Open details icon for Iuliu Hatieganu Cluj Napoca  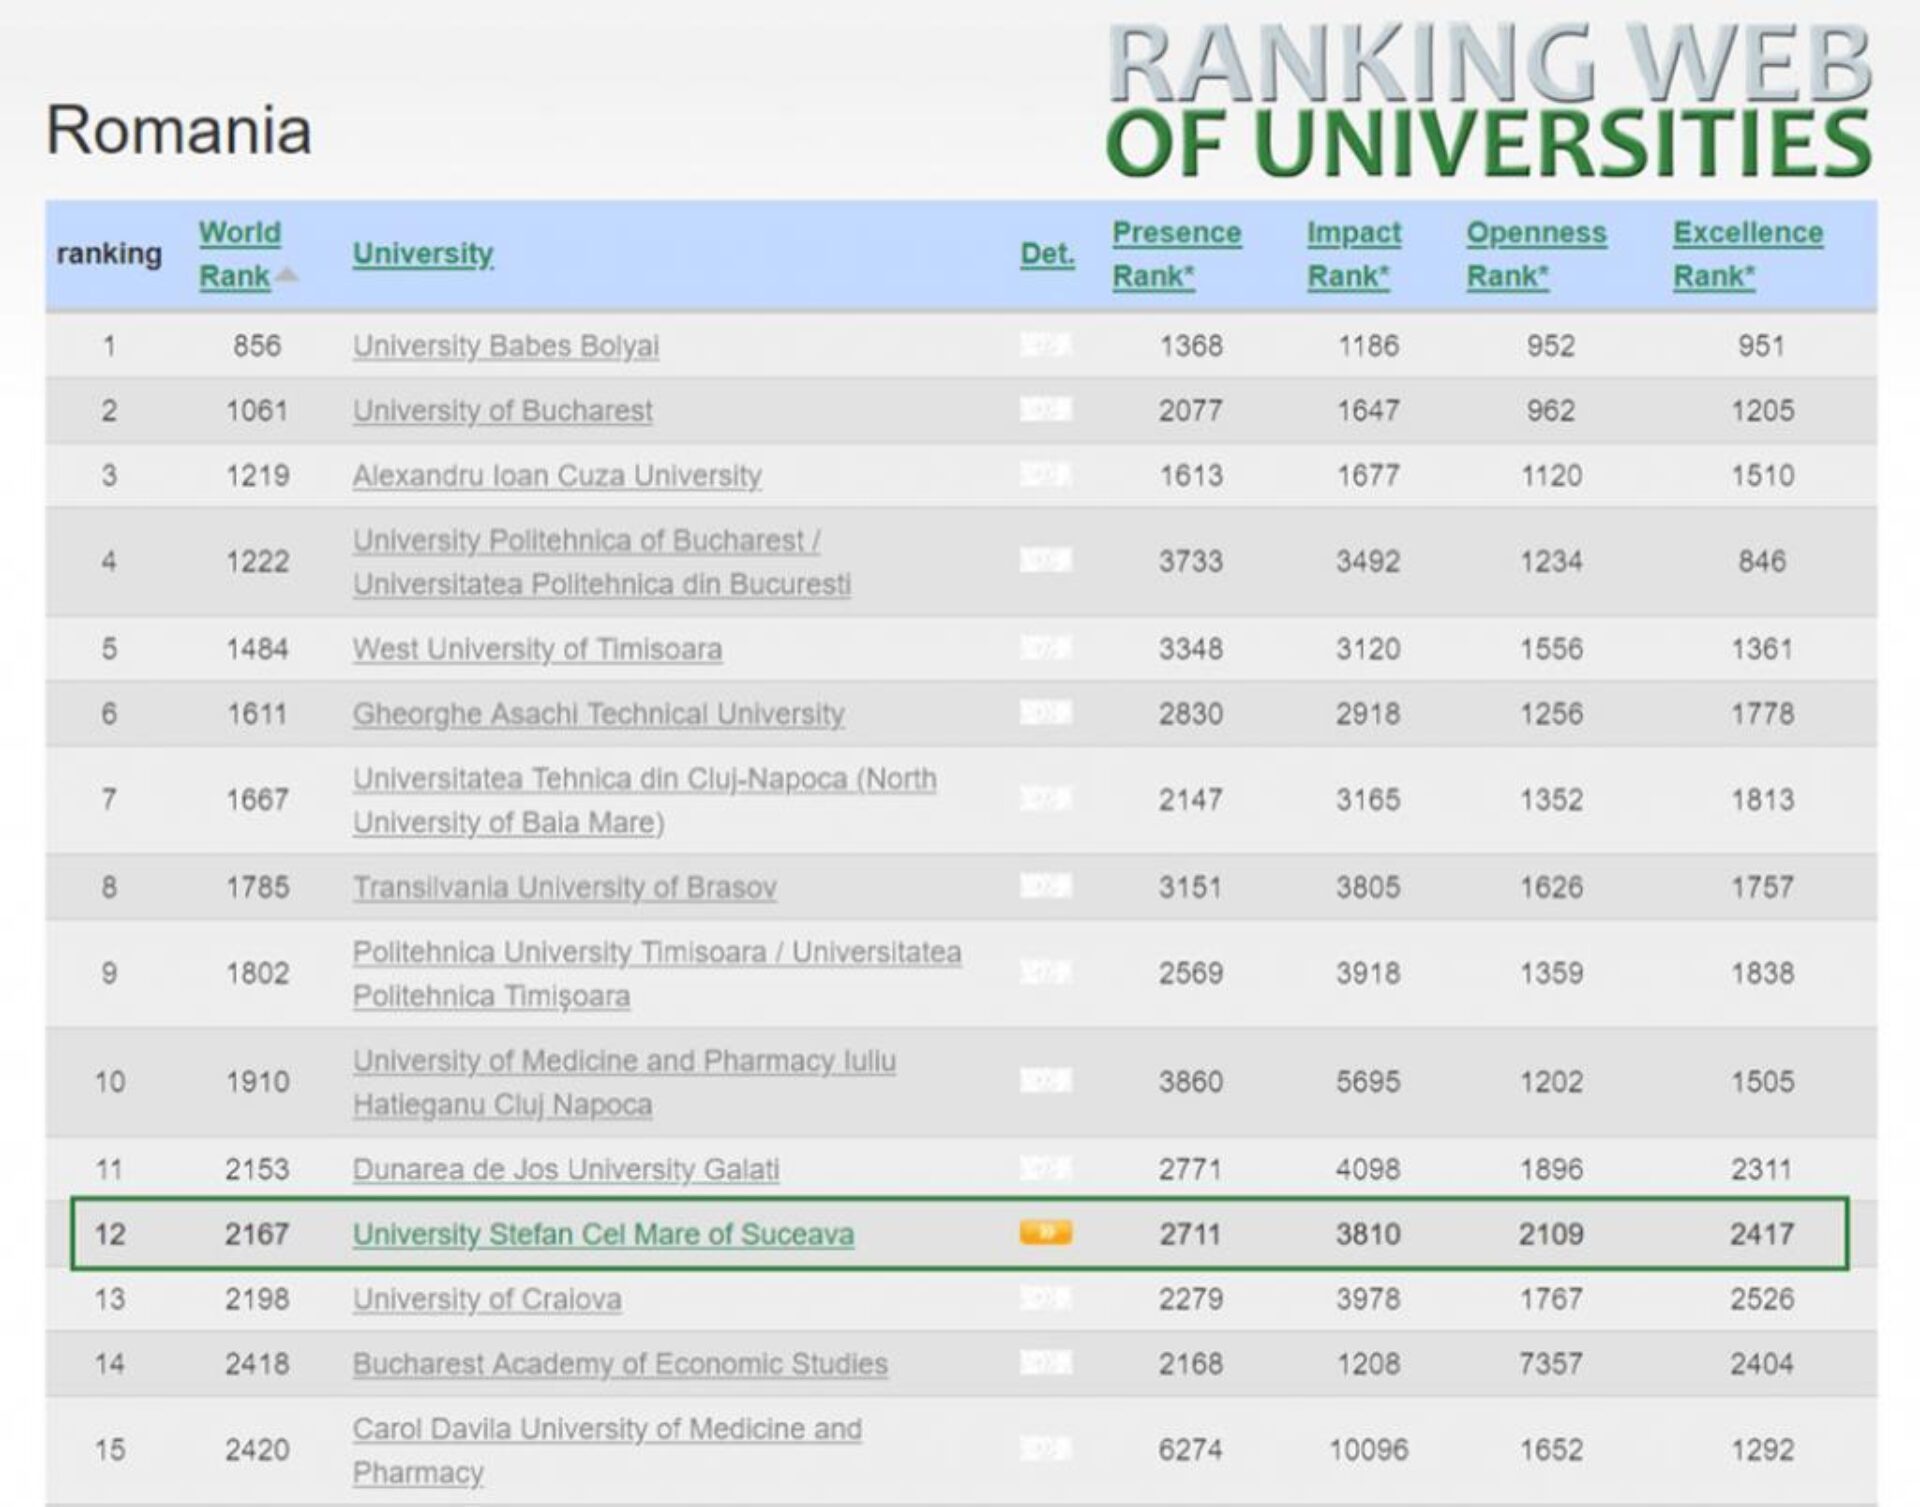pyautogui.click(x=1045, y=1081)
